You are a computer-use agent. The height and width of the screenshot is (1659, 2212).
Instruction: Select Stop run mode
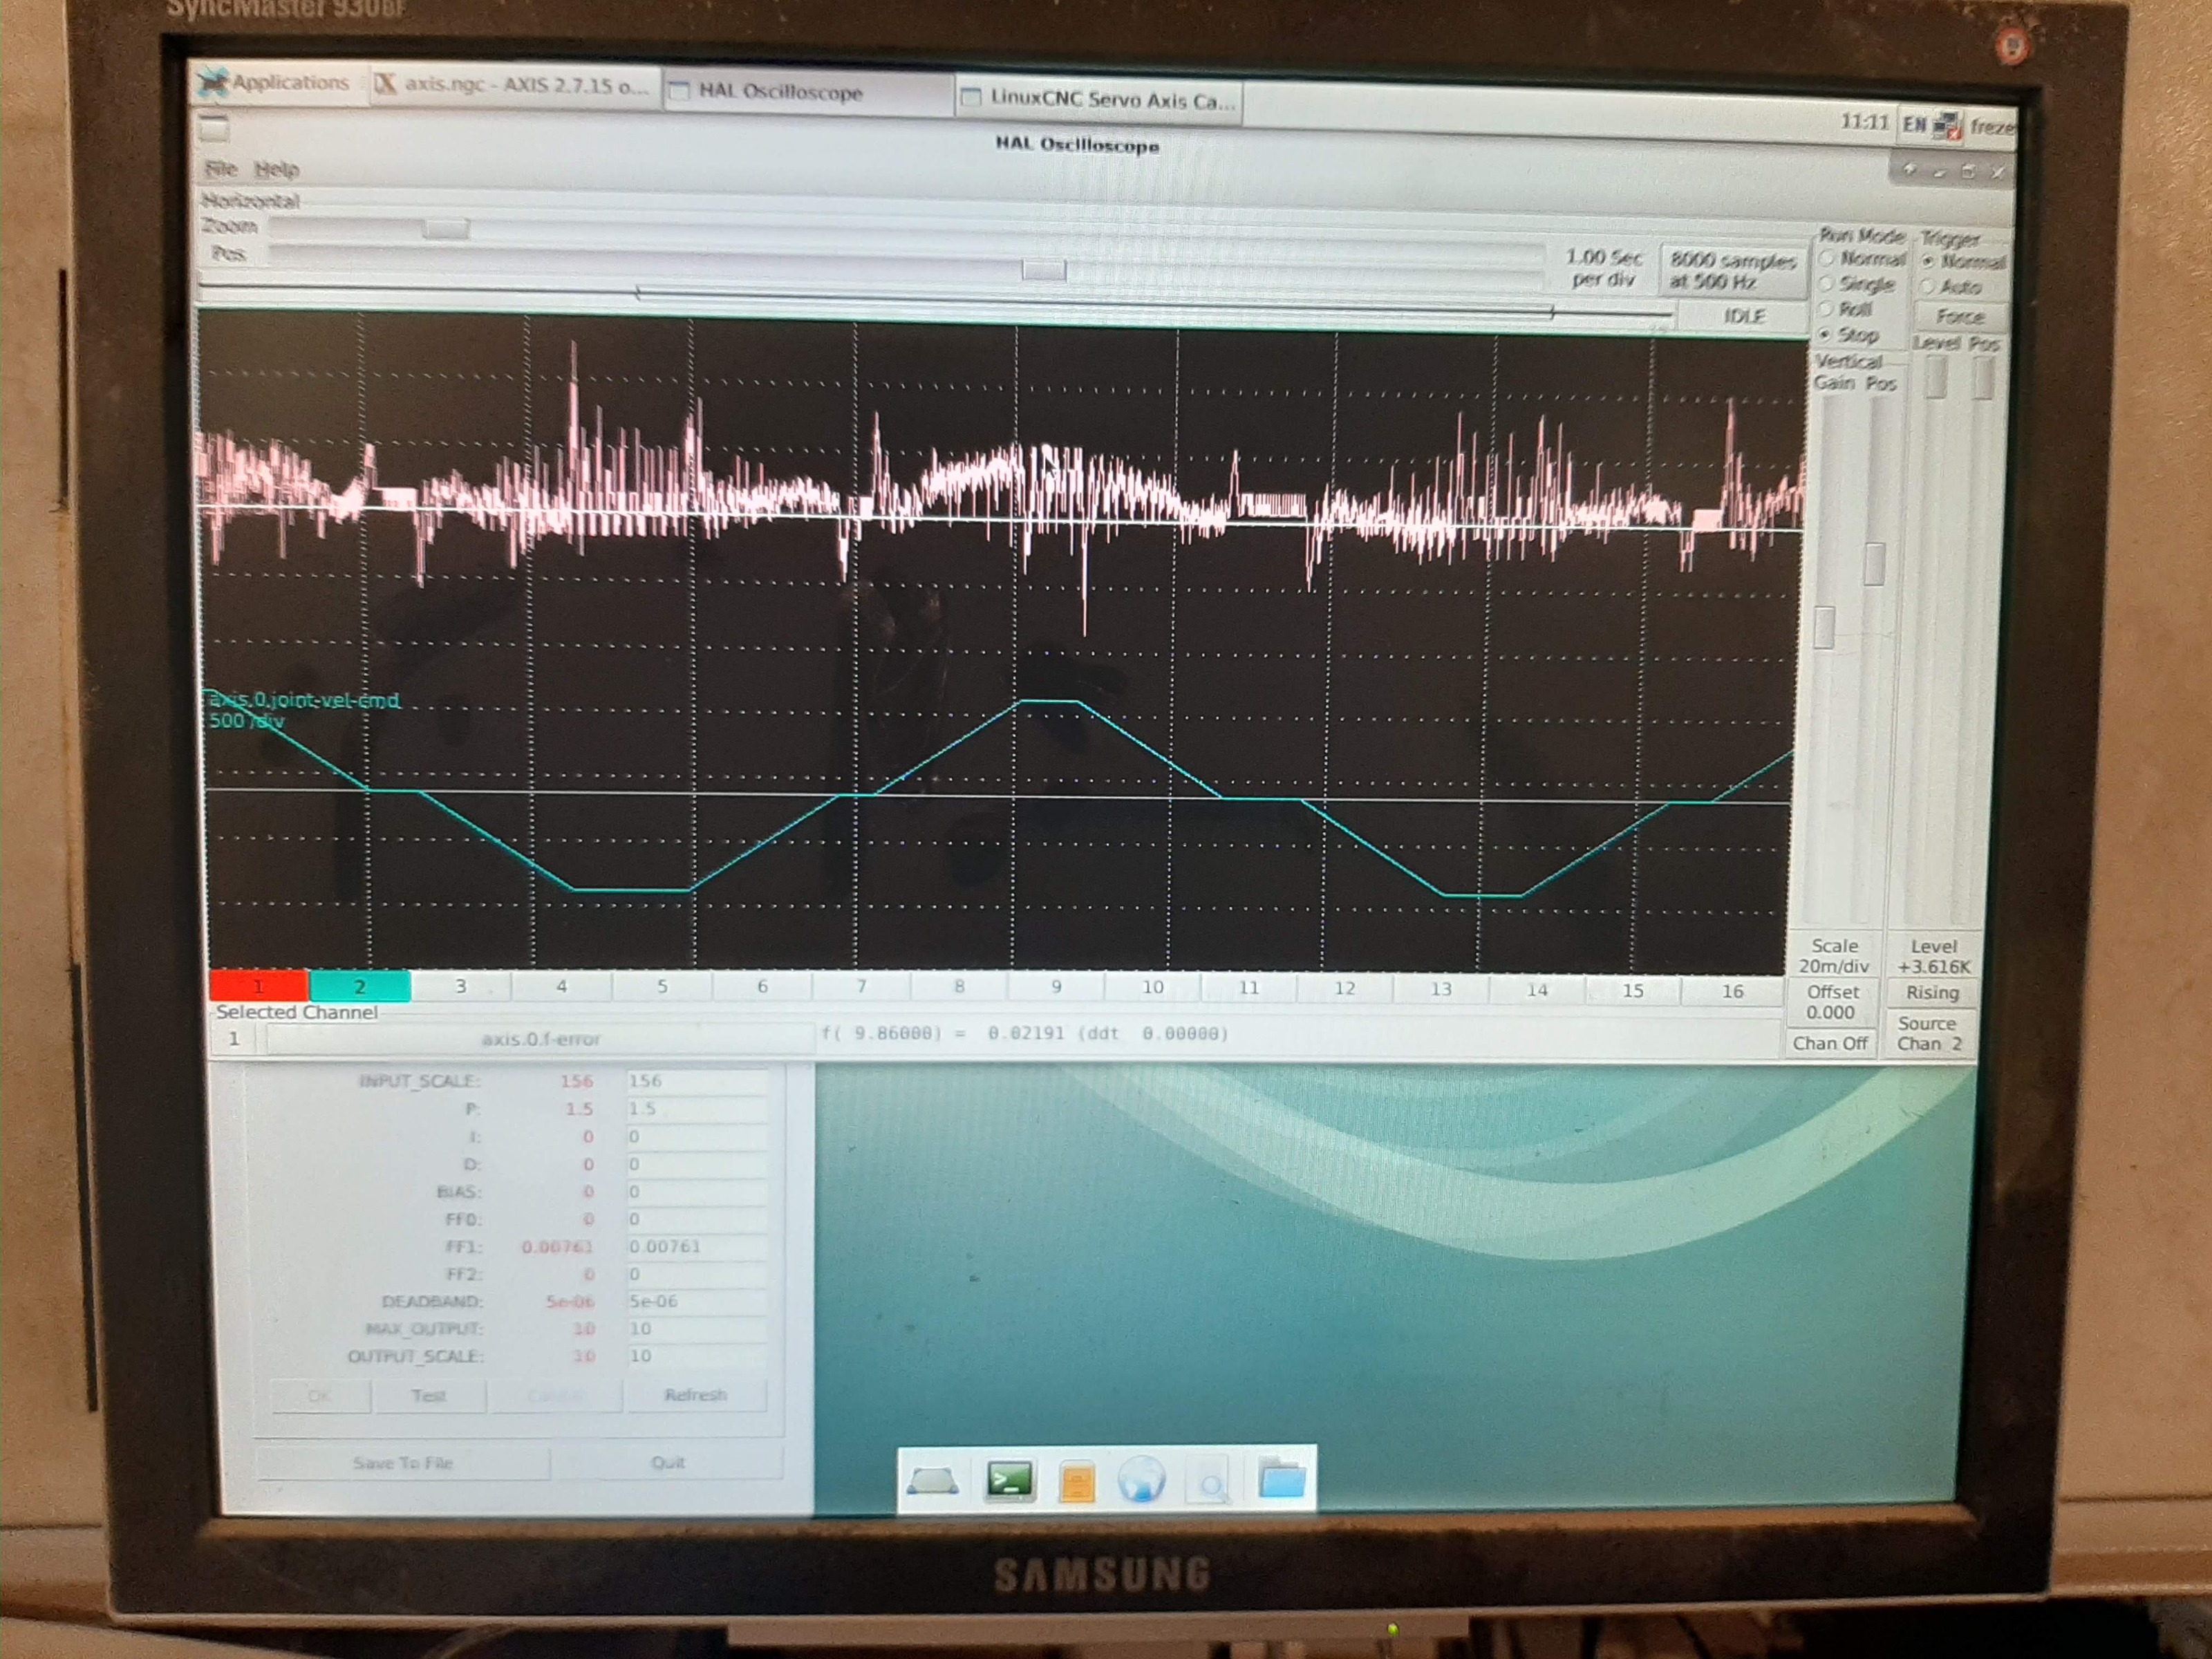[1849, 335]
